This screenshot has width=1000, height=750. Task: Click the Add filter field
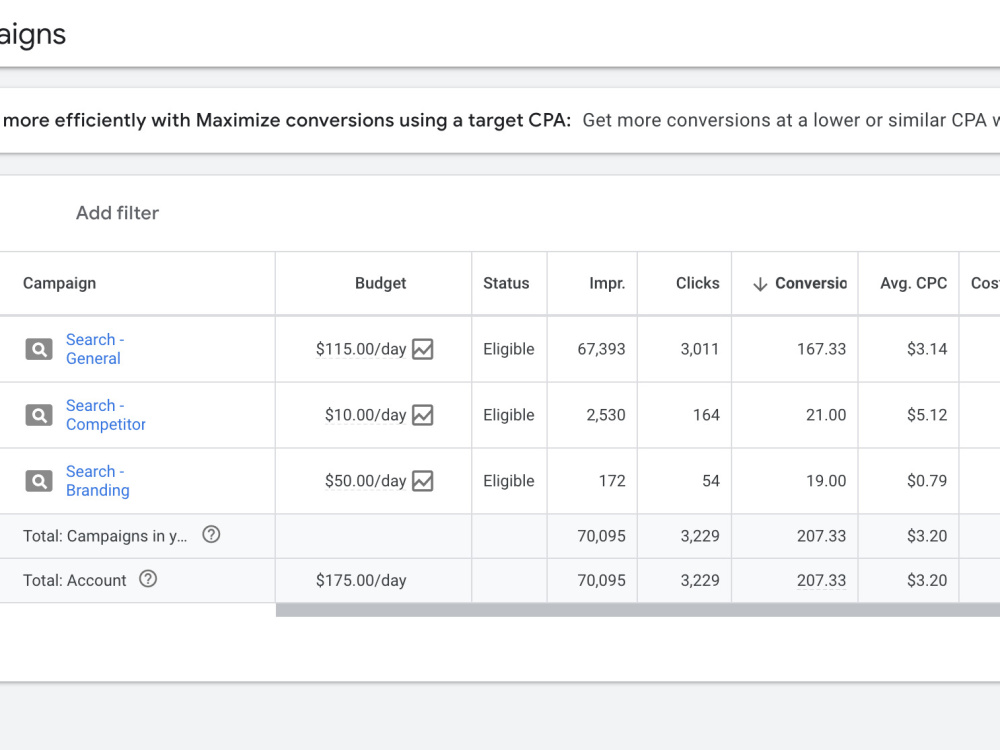(x=117, y=213)
